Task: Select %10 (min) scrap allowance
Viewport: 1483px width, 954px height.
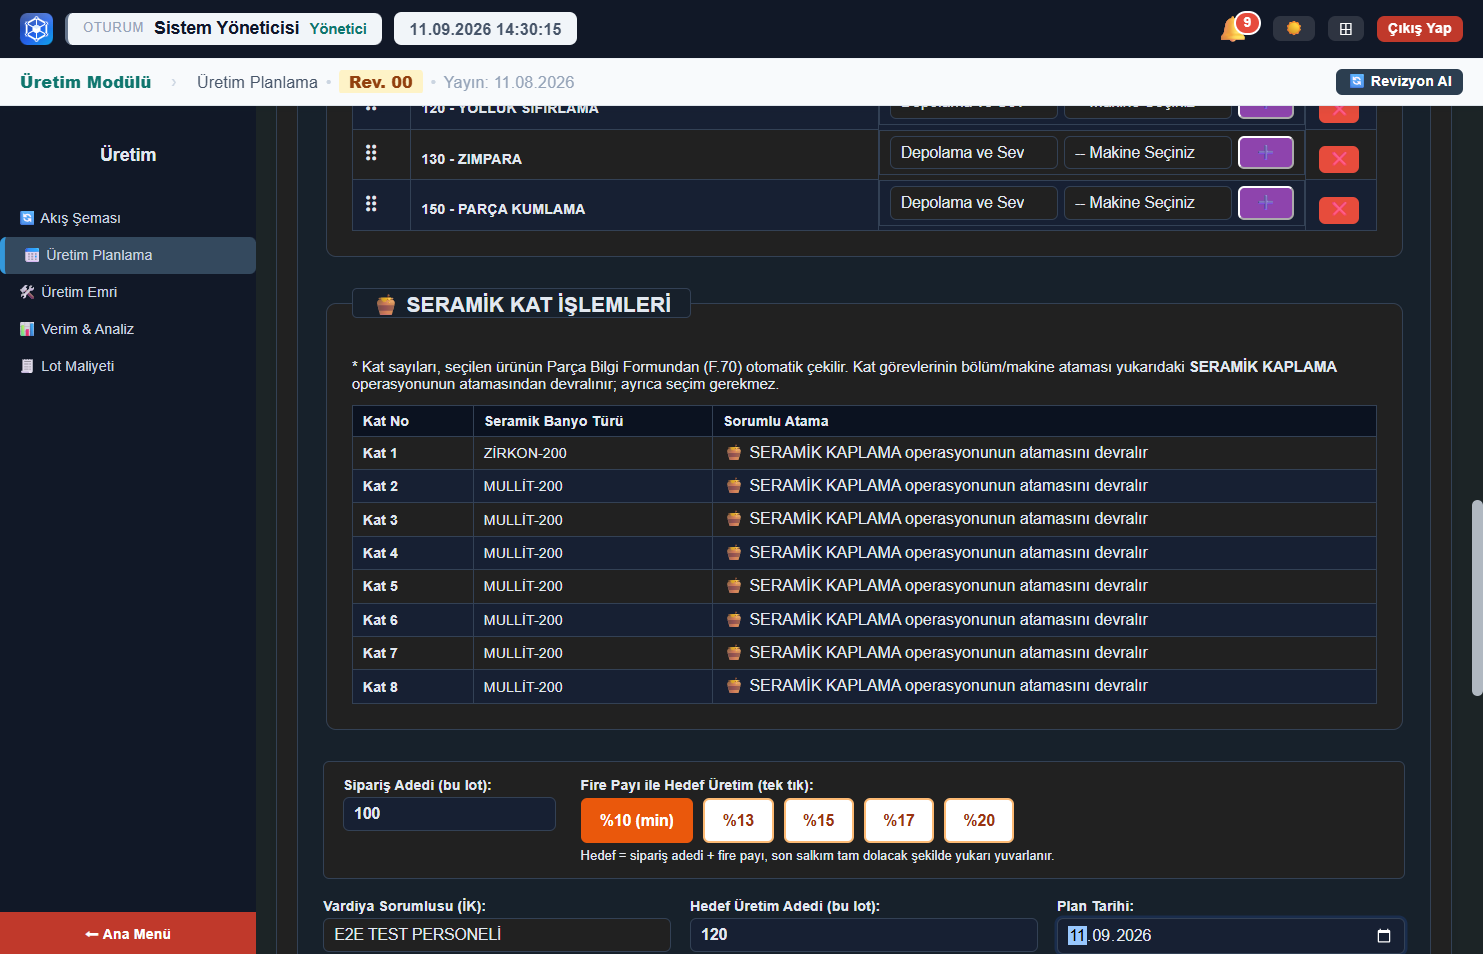Action: click(637, 820)
